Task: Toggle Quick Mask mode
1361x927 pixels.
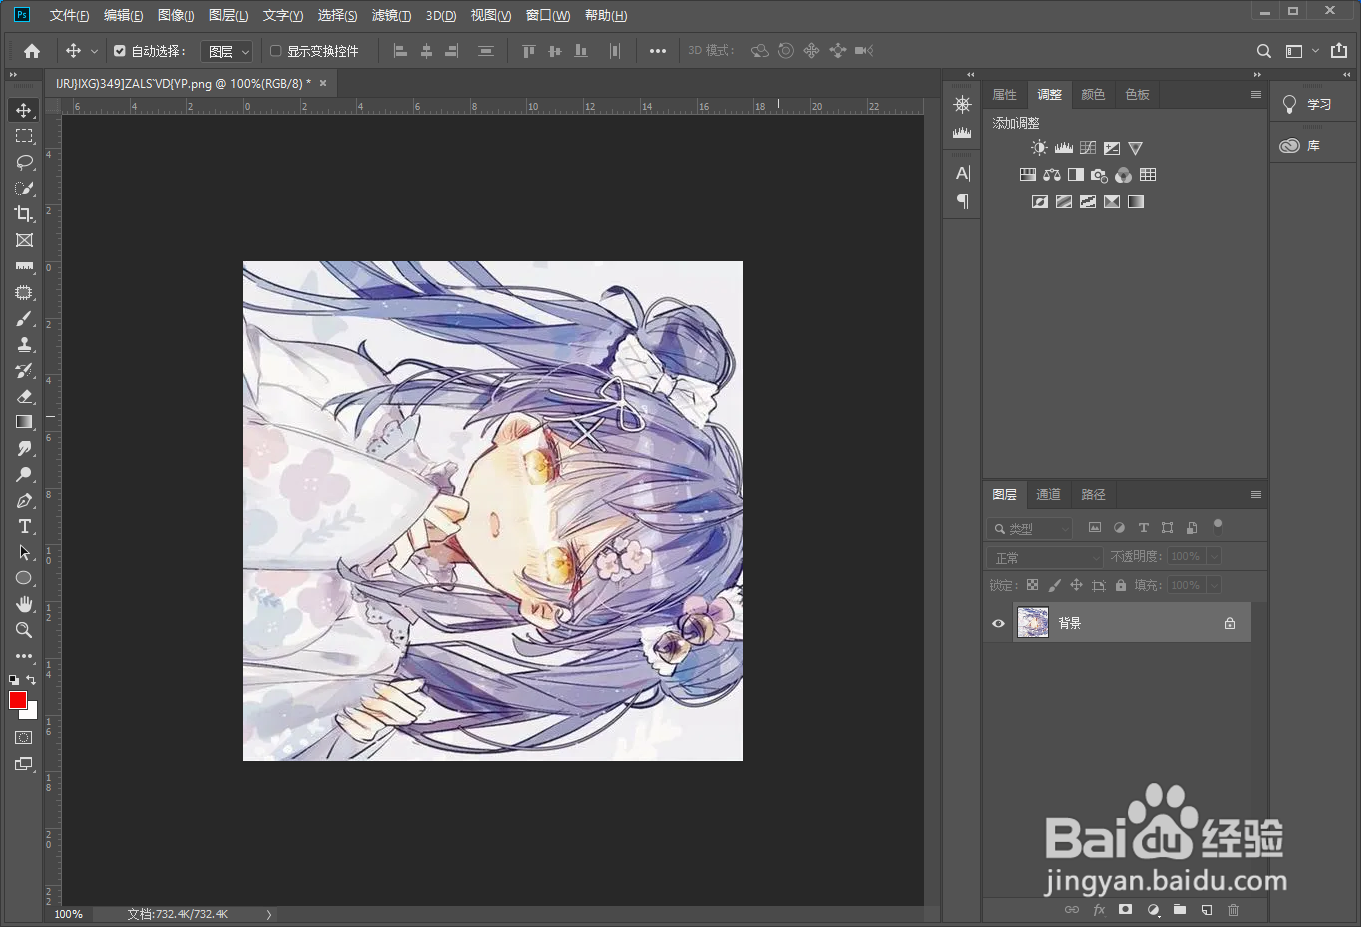Action: [24, 738]
